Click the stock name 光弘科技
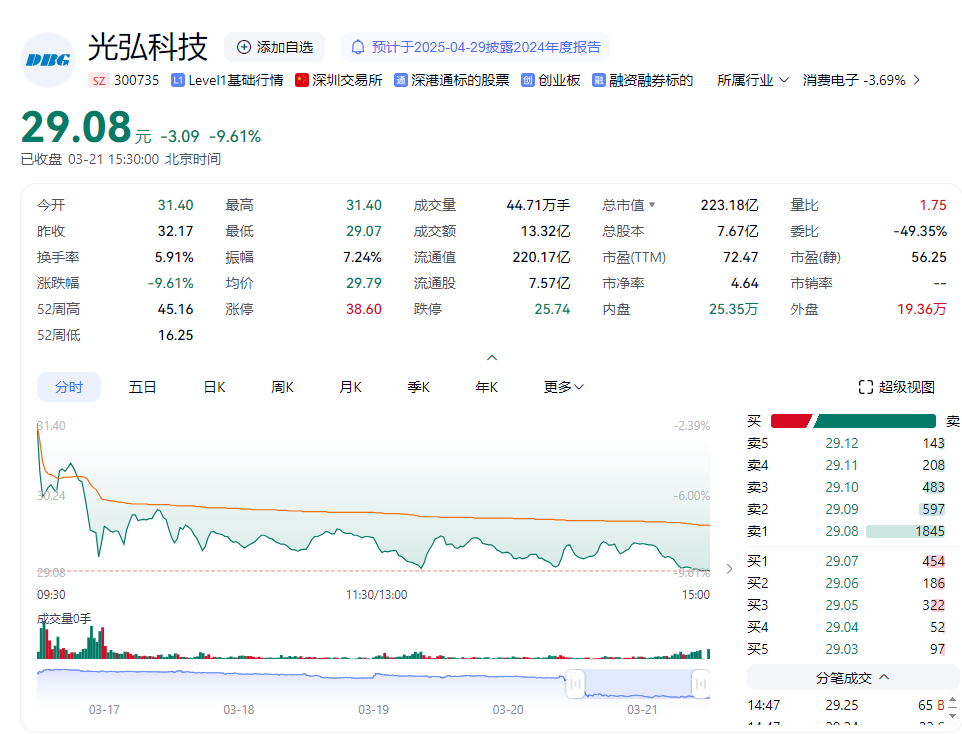This screenshot has height=734, width=962. [x=148, y=47]
